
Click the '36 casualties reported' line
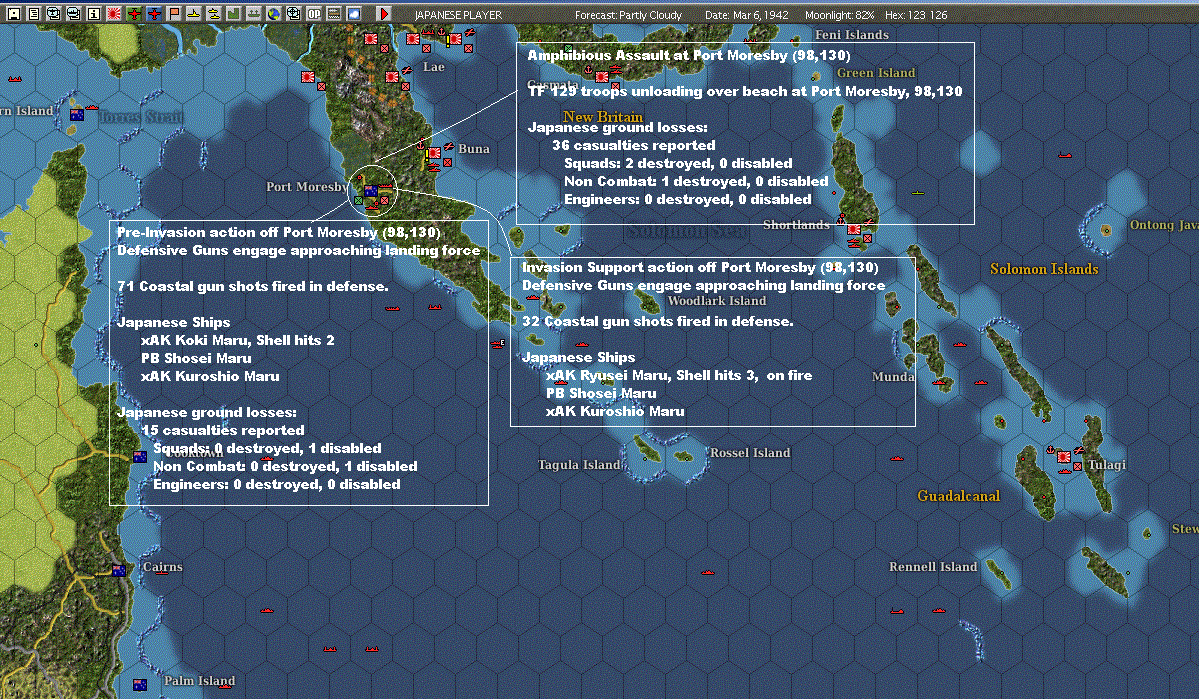click(634, 145)
